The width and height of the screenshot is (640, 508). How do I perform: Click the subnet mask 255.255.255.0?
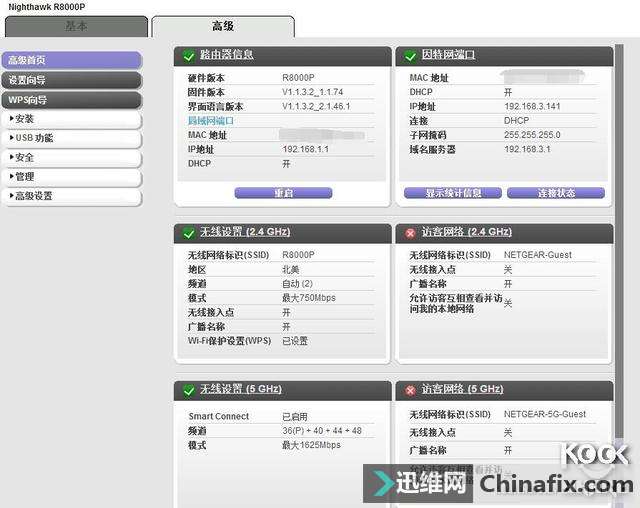tap(532, 135)
